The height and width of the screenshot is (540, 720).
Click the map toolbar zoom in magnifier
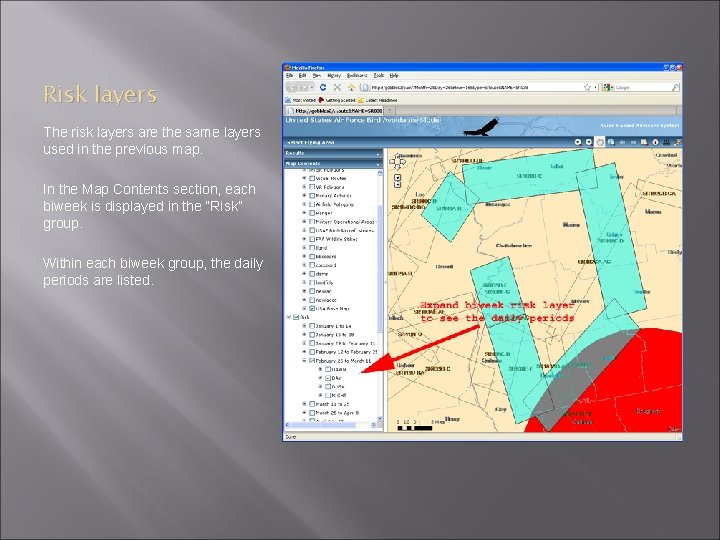[578, 142]
